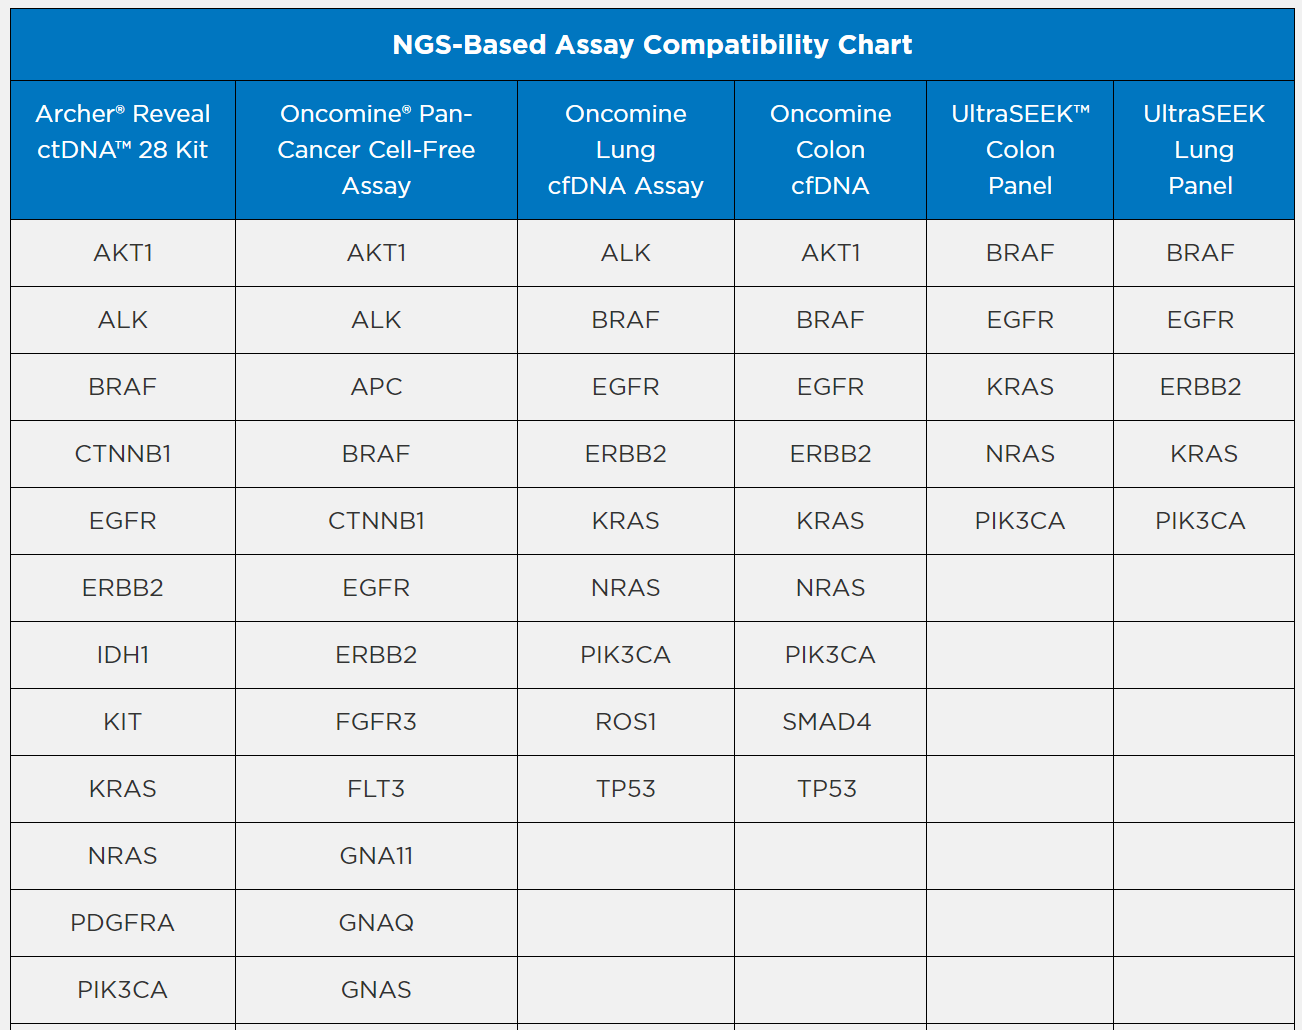Select NRAS in the UltraSEEK Colon Panel column
This screenshot has width=1302, height=1030.
coord(1020,454)
